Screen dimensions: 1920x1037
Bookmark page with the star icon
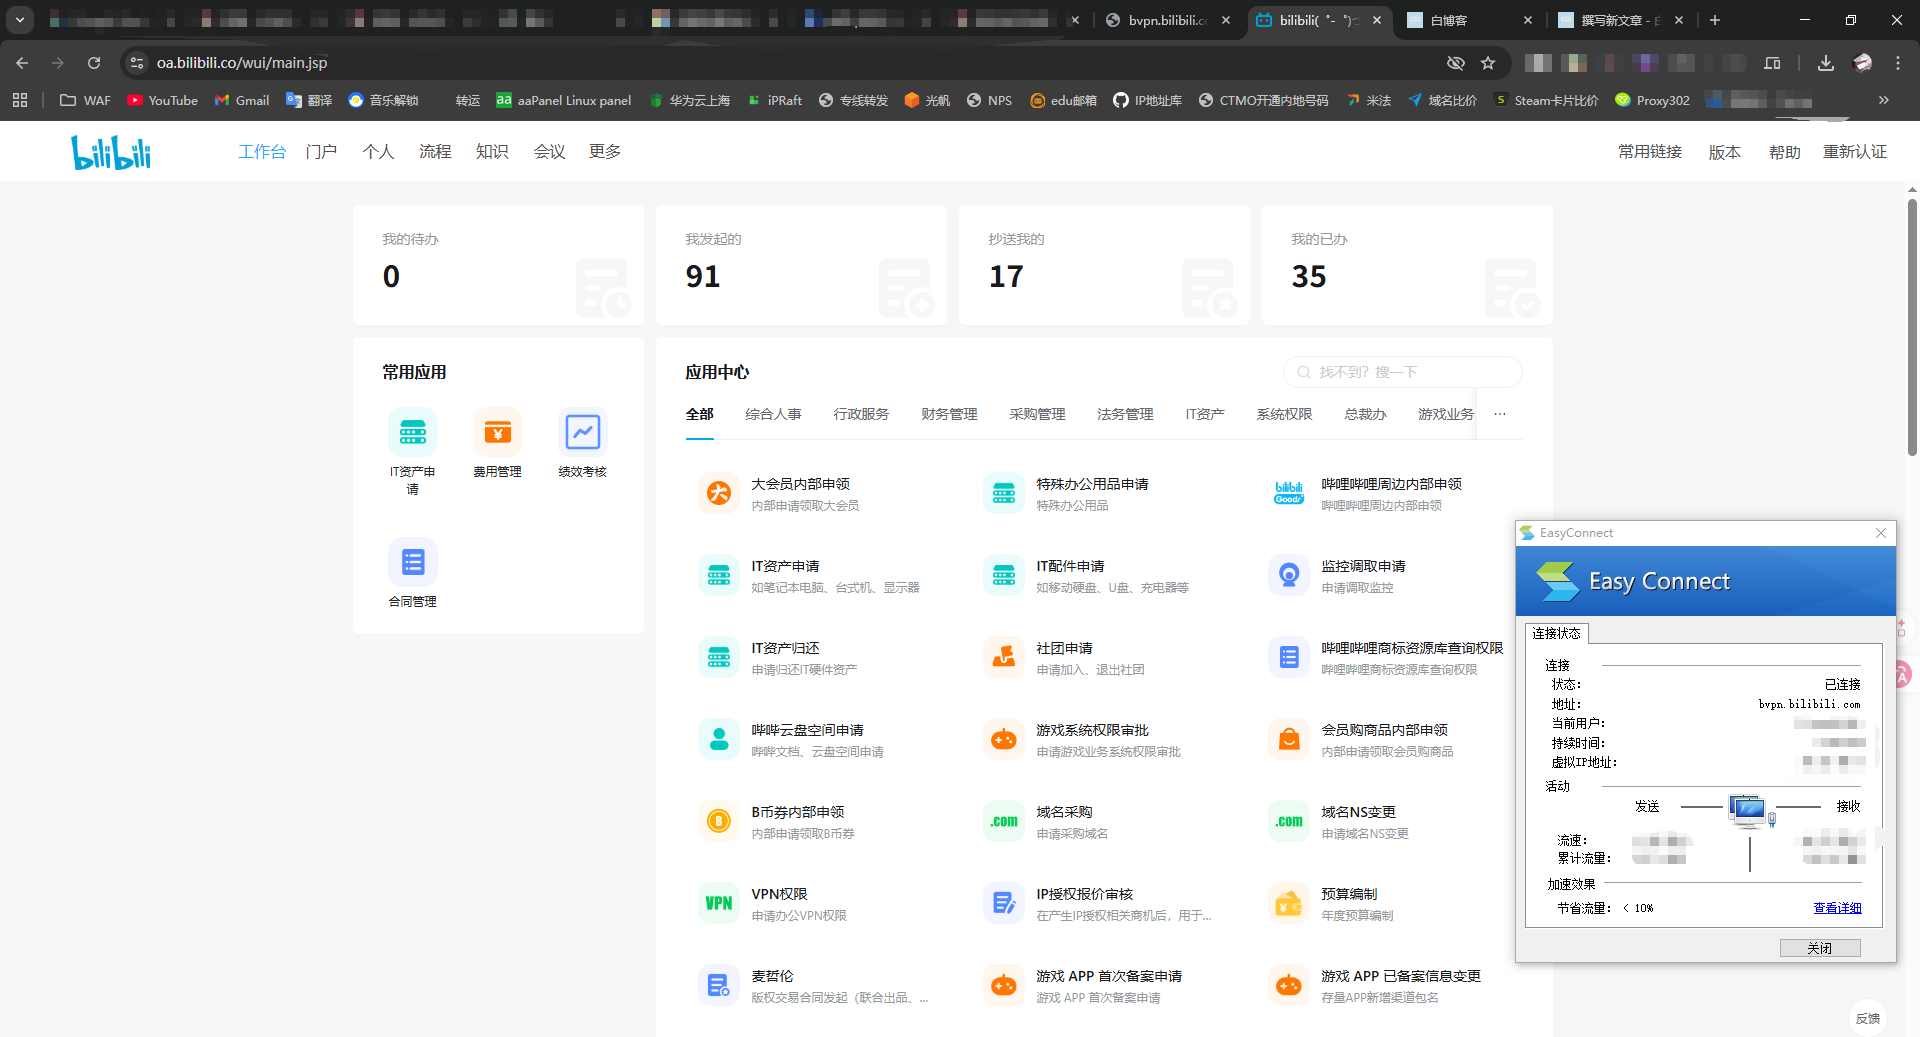pos(1488,63)
